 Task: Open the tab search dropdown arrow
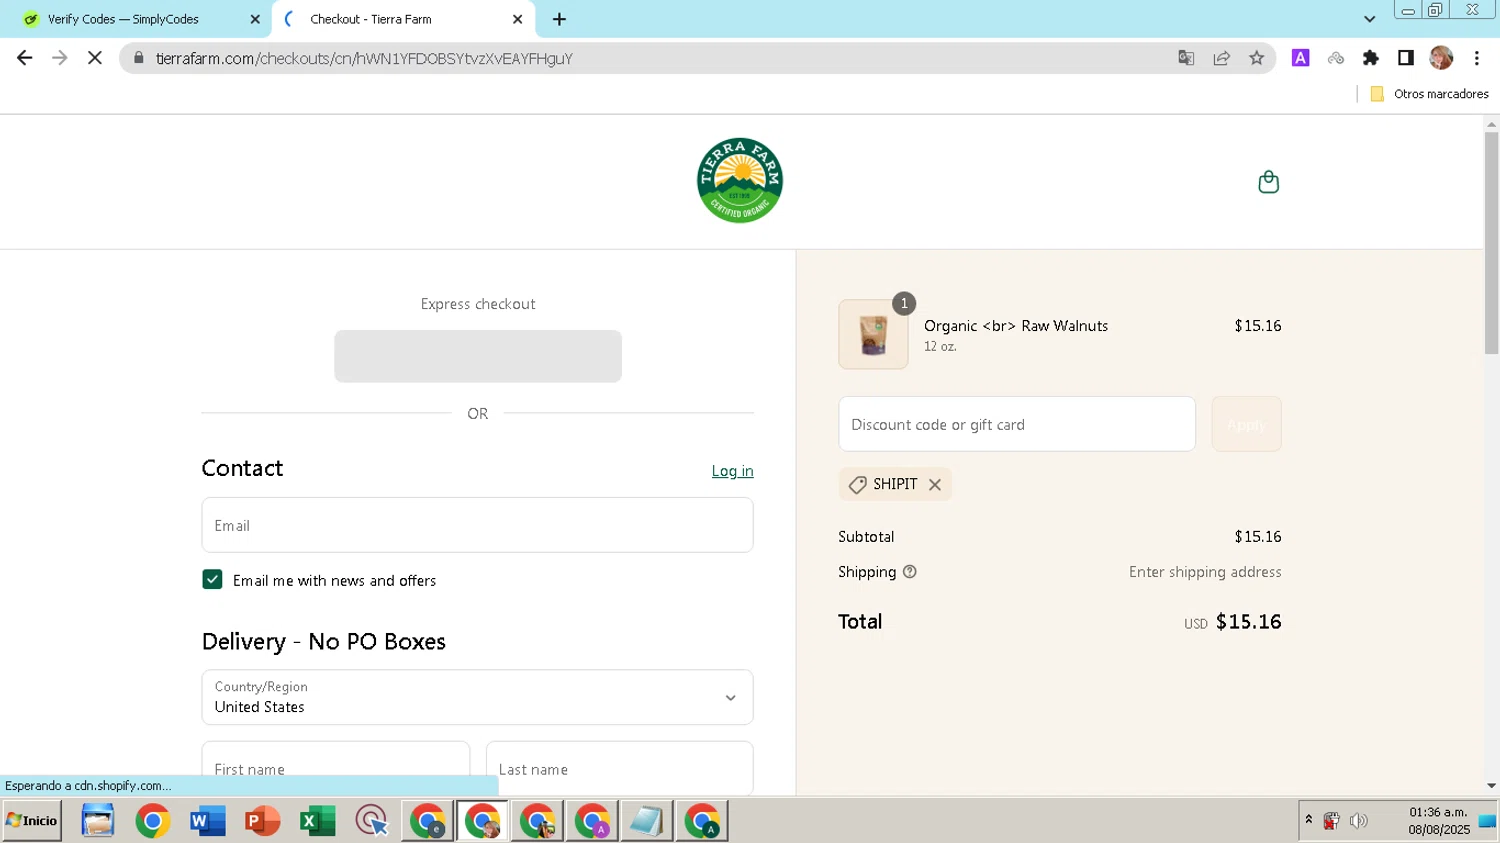(1369, 19)
